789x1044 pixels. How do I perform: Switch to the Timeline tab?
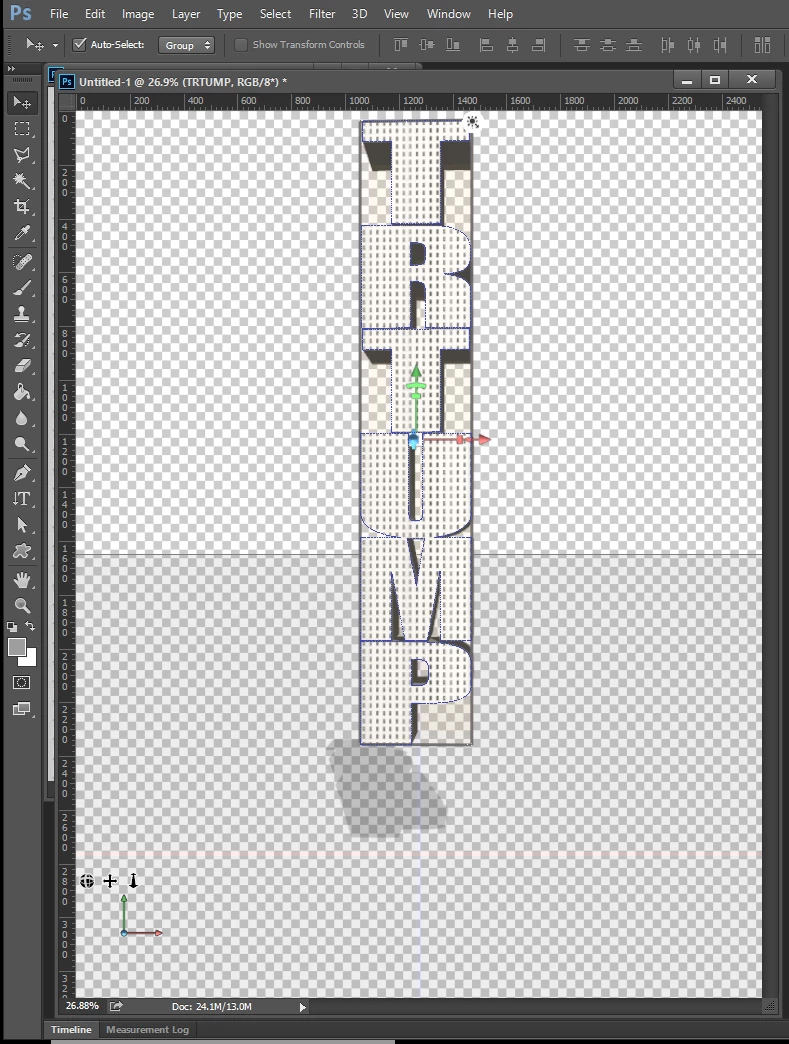(x=71, y=1029)
